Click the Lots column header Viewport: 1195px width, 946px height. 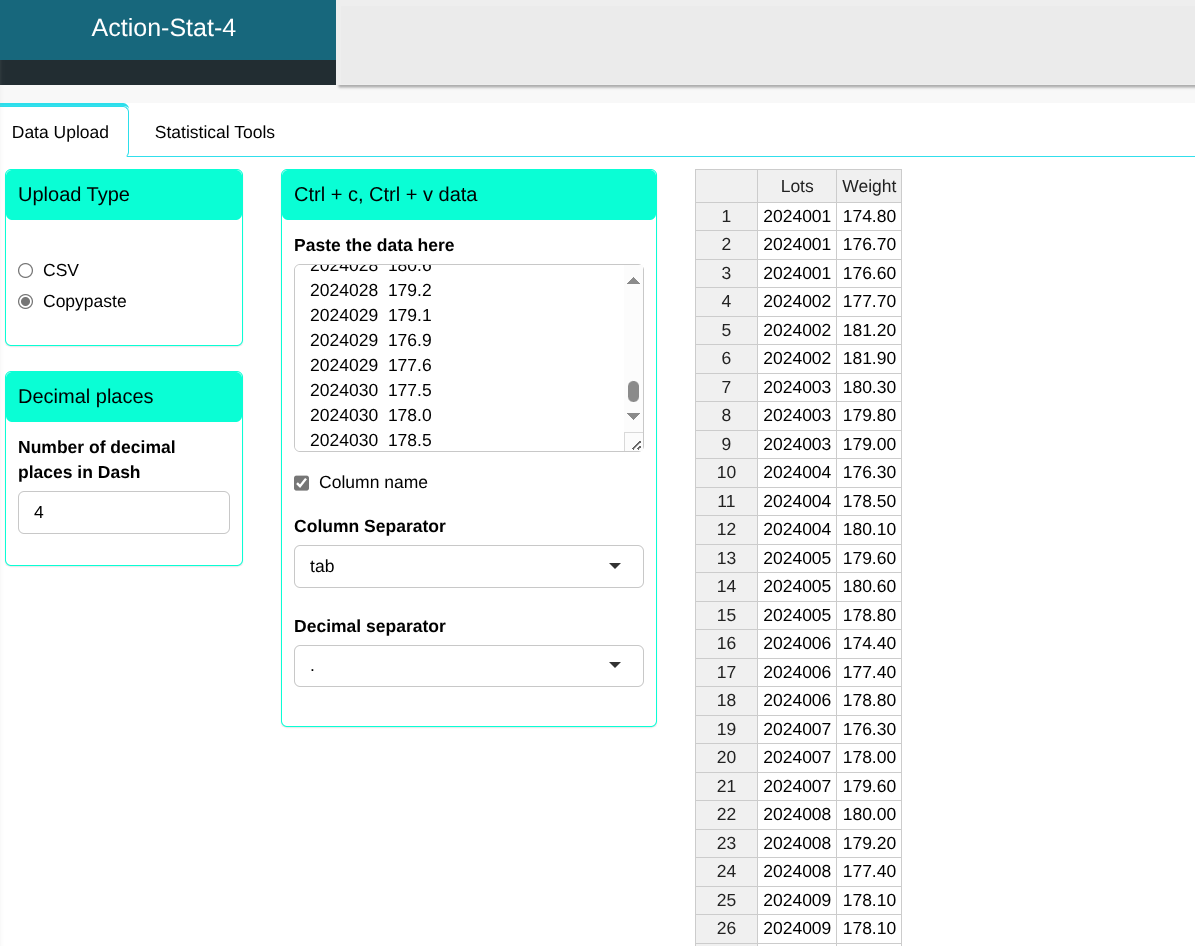click(x=797, y=186)
